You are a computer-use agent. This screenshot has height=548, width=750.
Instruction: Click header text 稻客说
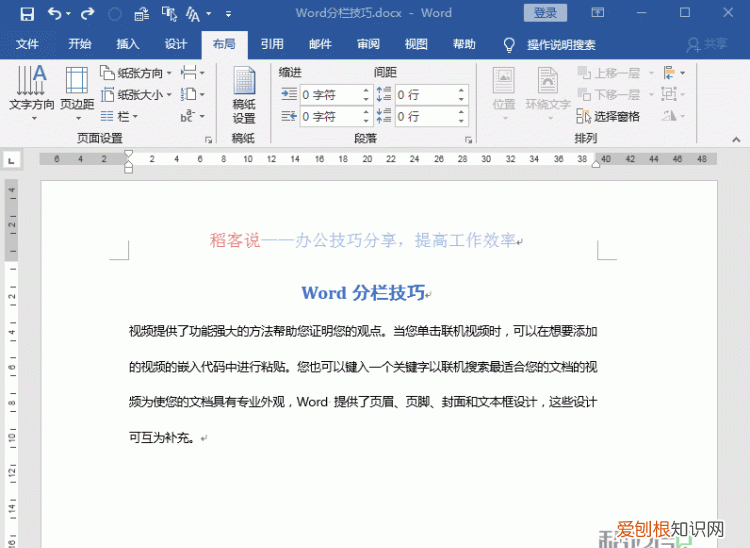tap(234, 240)
